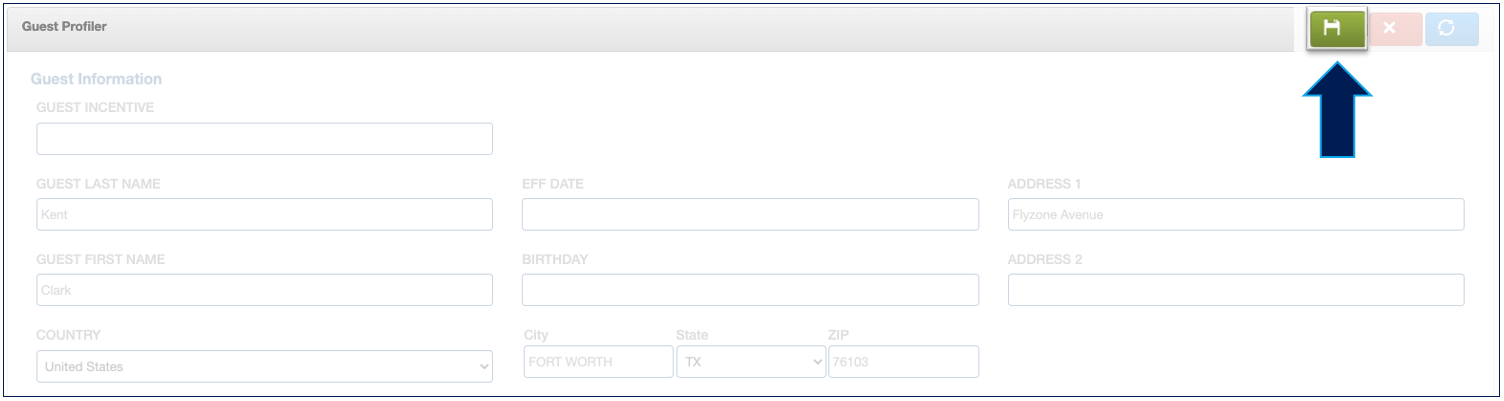The width and height of the screenshot is (1504, 401).
Task: Select the Eff Date input field
Action: 750,214
